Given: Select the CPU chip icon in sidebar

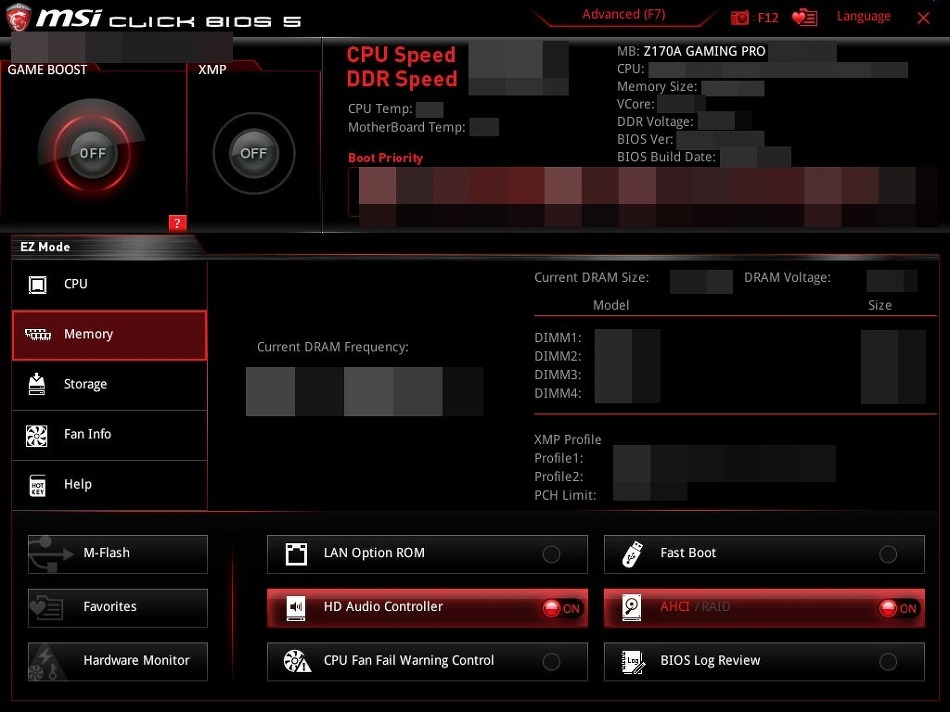Looking at the screenshot, I should tap(38, 284).
